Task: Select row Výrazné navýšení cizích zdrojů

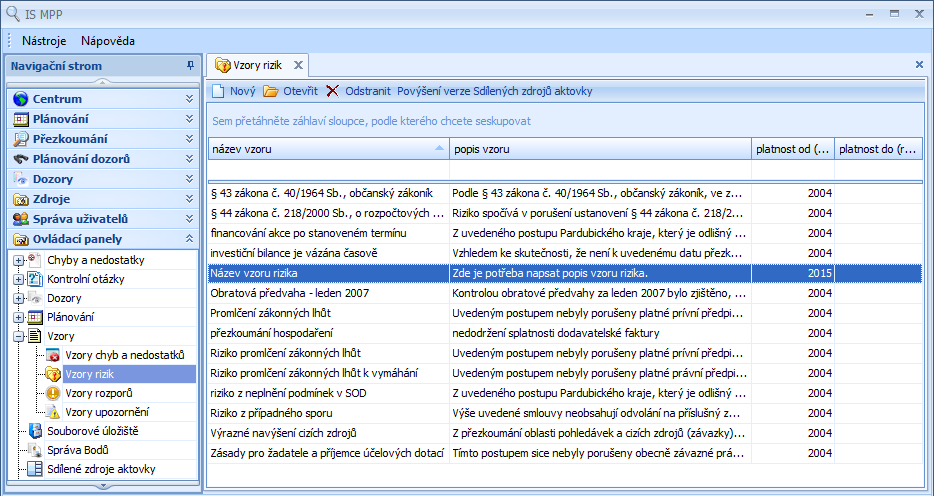Action: 565,433
